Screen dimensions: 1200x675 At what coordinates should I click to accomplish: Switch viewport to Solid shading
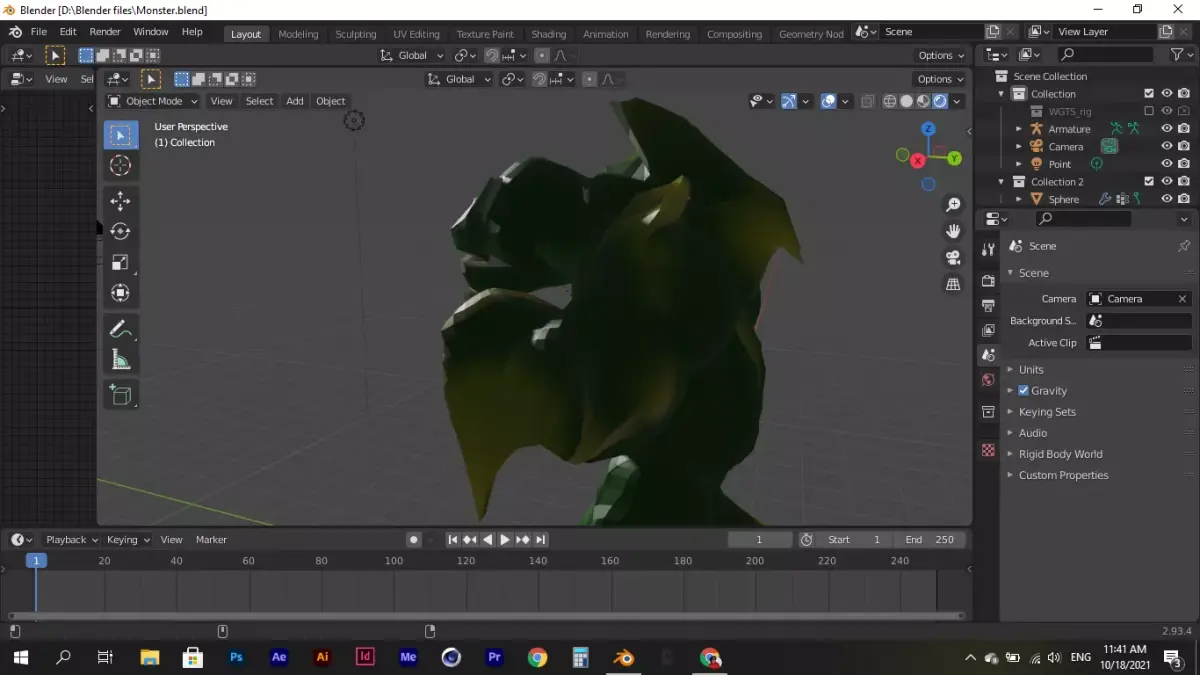coord(907,101)
